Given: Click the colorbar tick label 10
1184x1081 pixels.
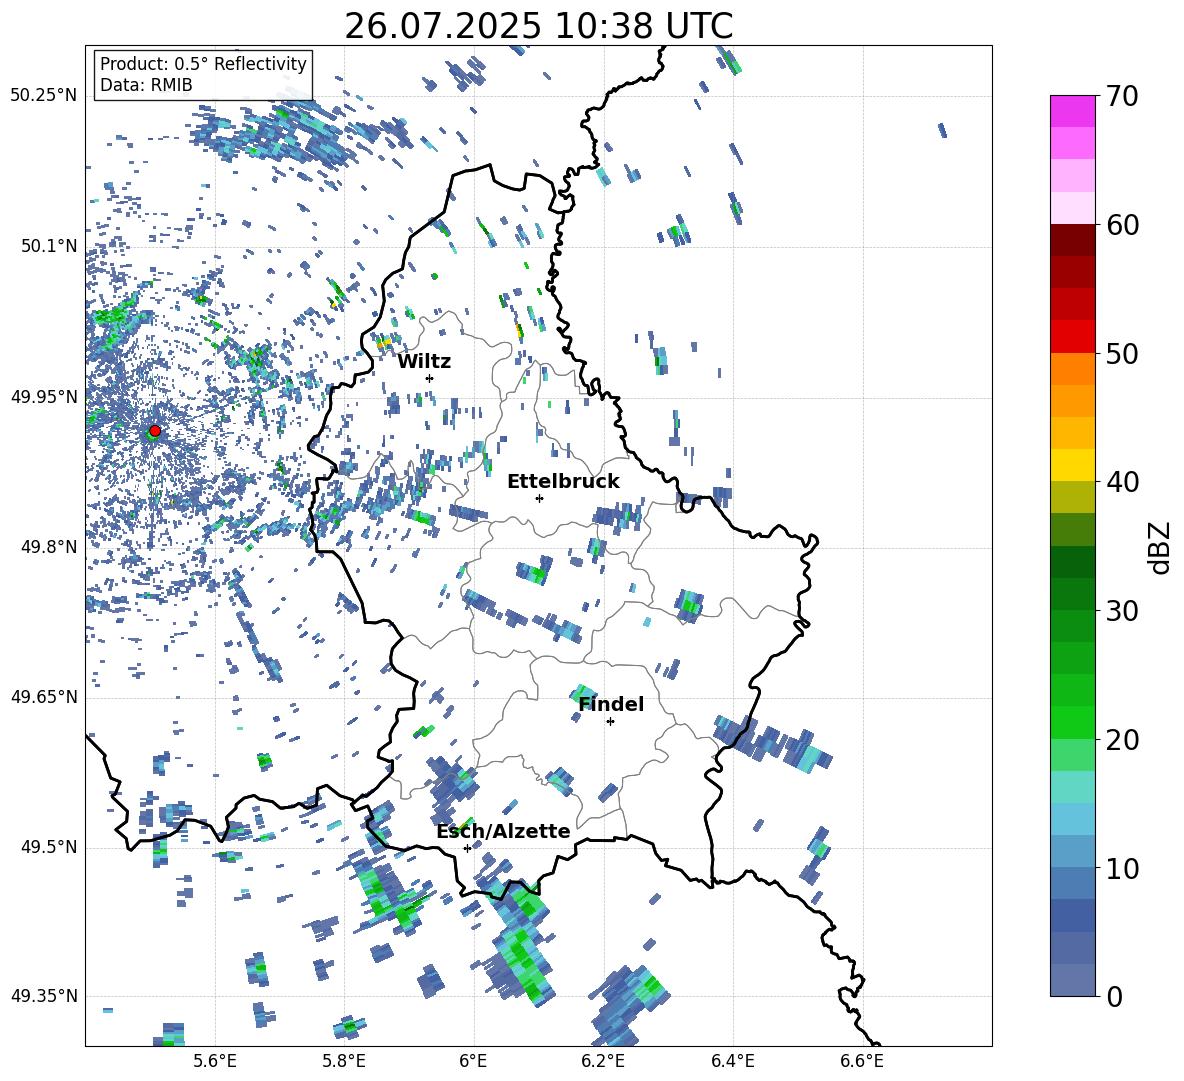Looking at the screenshot, I should click(1122, 869).
